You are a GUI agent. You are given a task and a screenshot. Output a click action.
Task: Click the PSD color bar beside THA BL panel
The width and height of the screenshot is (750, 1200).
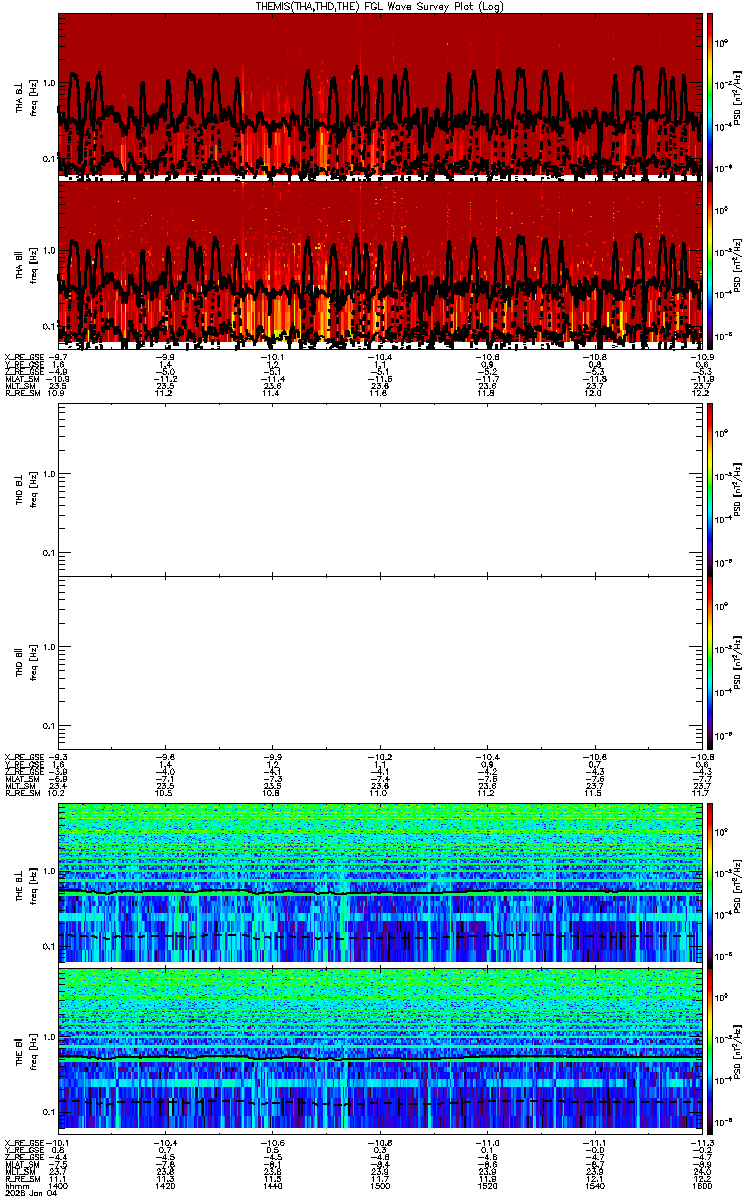[710, 95]
